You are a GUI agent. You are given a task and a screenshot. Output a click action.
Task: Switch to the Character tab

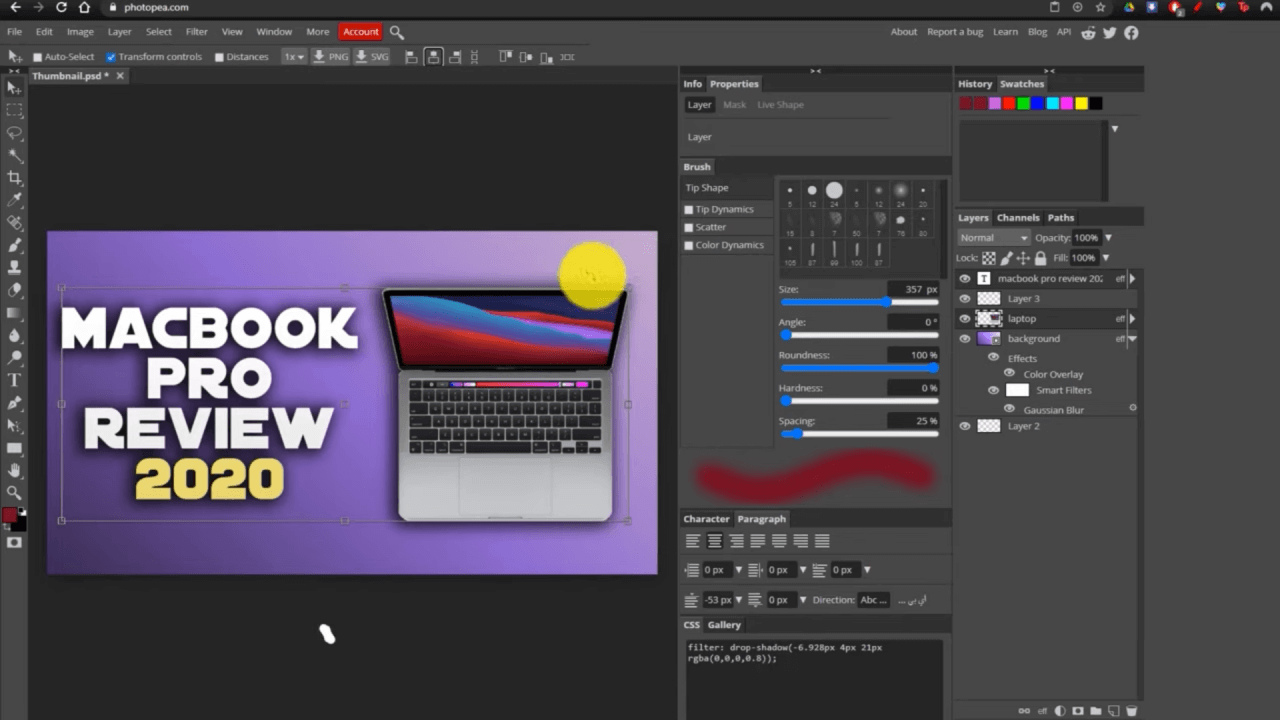pos(706,519)
